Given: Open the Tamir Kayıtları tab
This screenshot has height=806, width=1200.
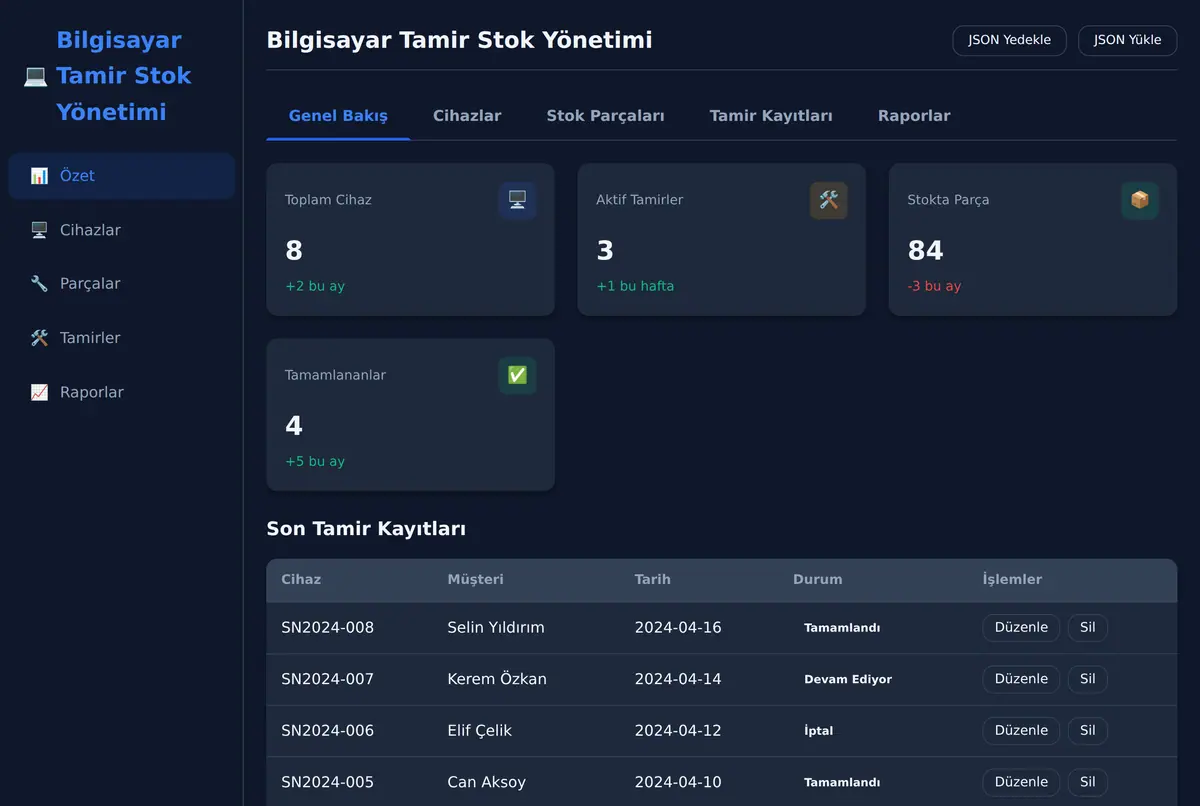Looking at the screenshot, I should click(x=771, y=116).
